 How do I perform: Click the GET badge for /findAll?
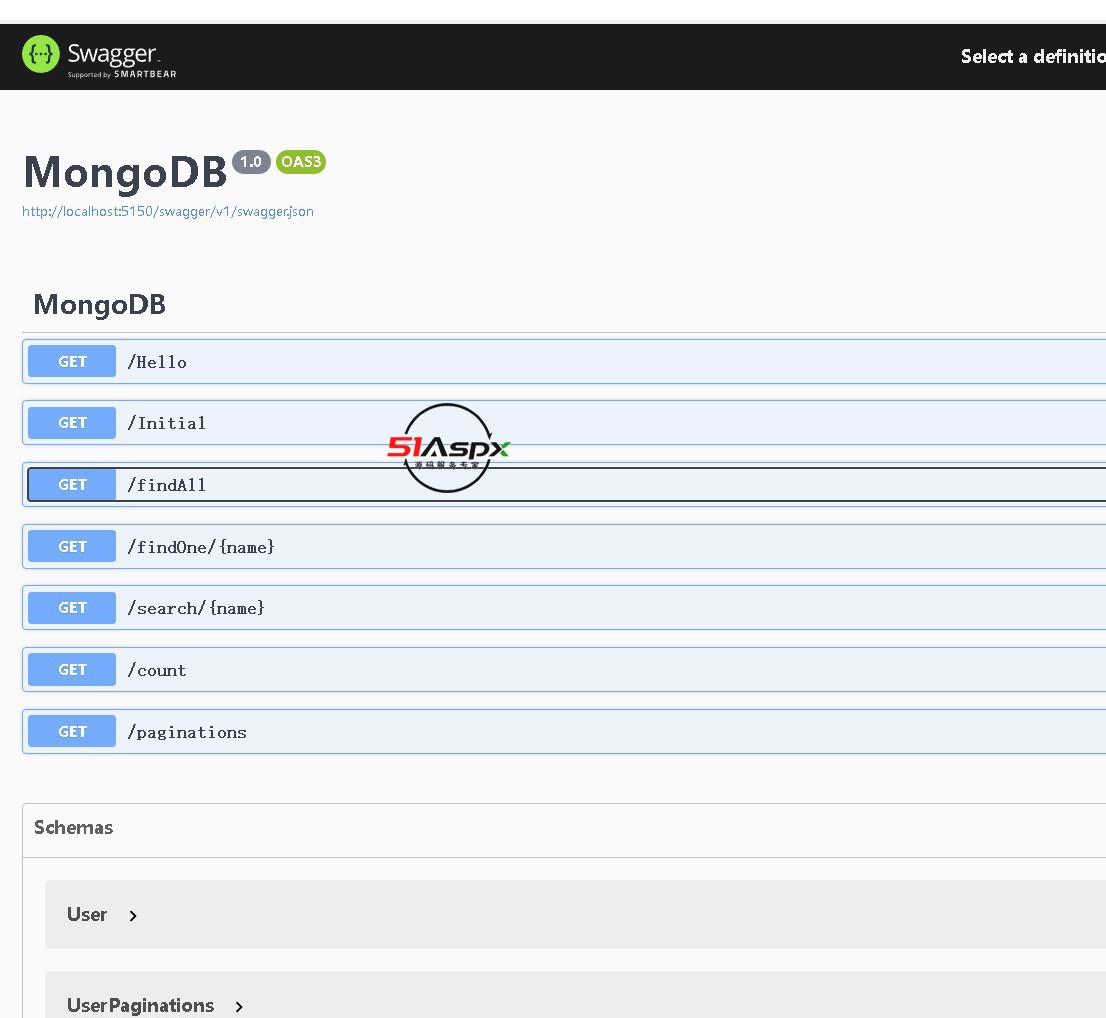pyautogui.click(x=72, y=485)
